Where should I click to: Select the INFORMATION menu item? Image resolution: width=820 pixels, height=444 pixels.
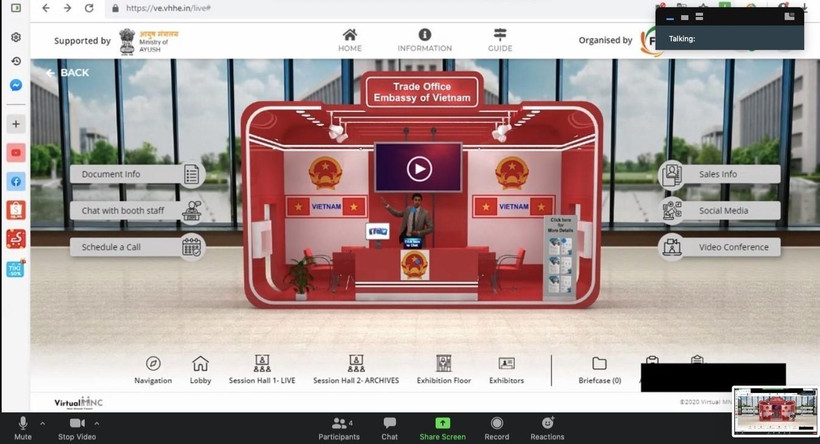[425, 39]
